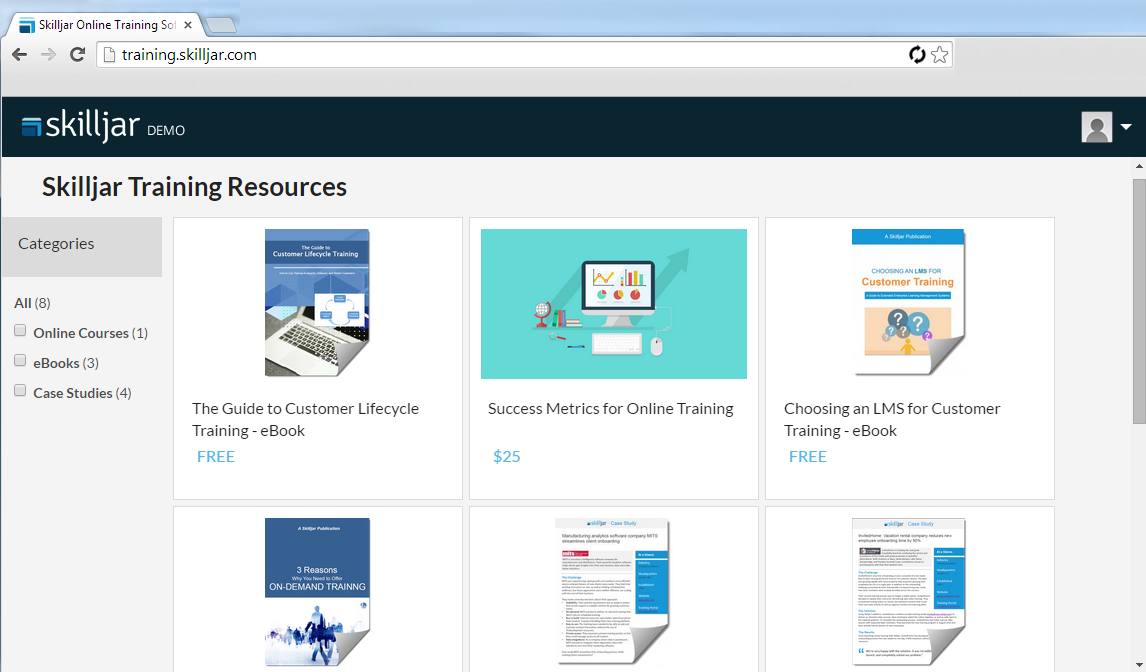Click the eBooks (3) label

coord(66,363)
